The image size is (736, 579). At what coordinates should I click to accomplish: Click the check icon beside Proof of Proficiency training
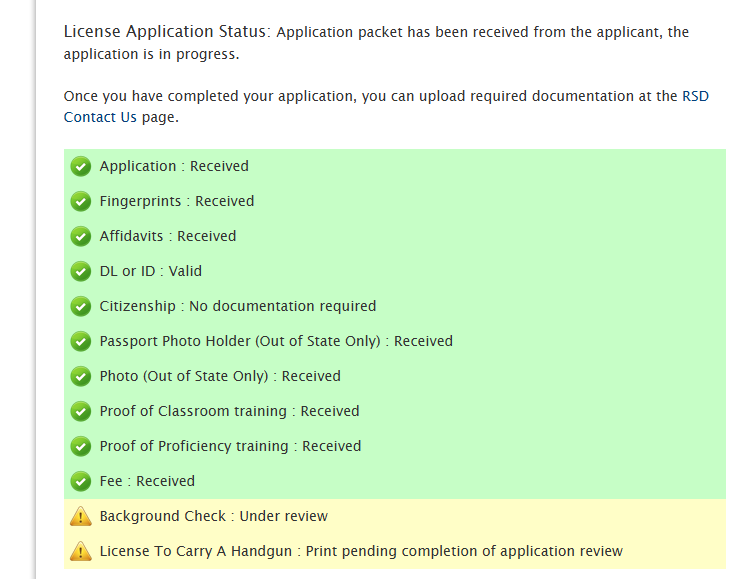[x=81, y=447]
